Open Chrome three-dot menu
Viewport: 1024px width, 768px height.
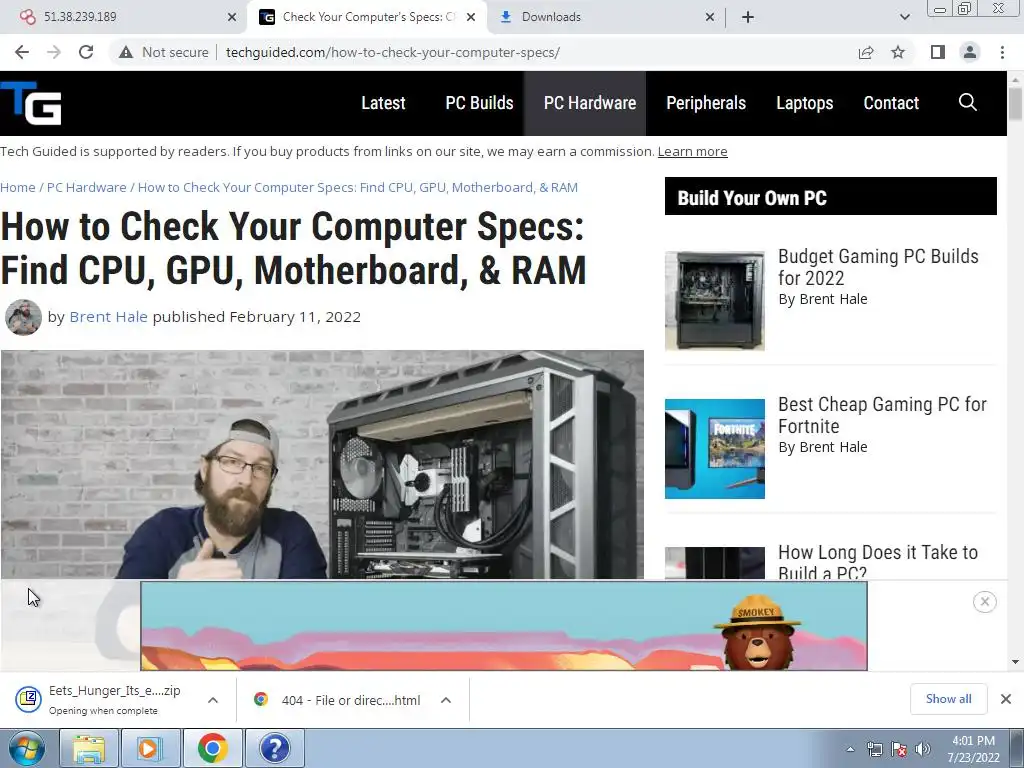(x=1002, y=52)
